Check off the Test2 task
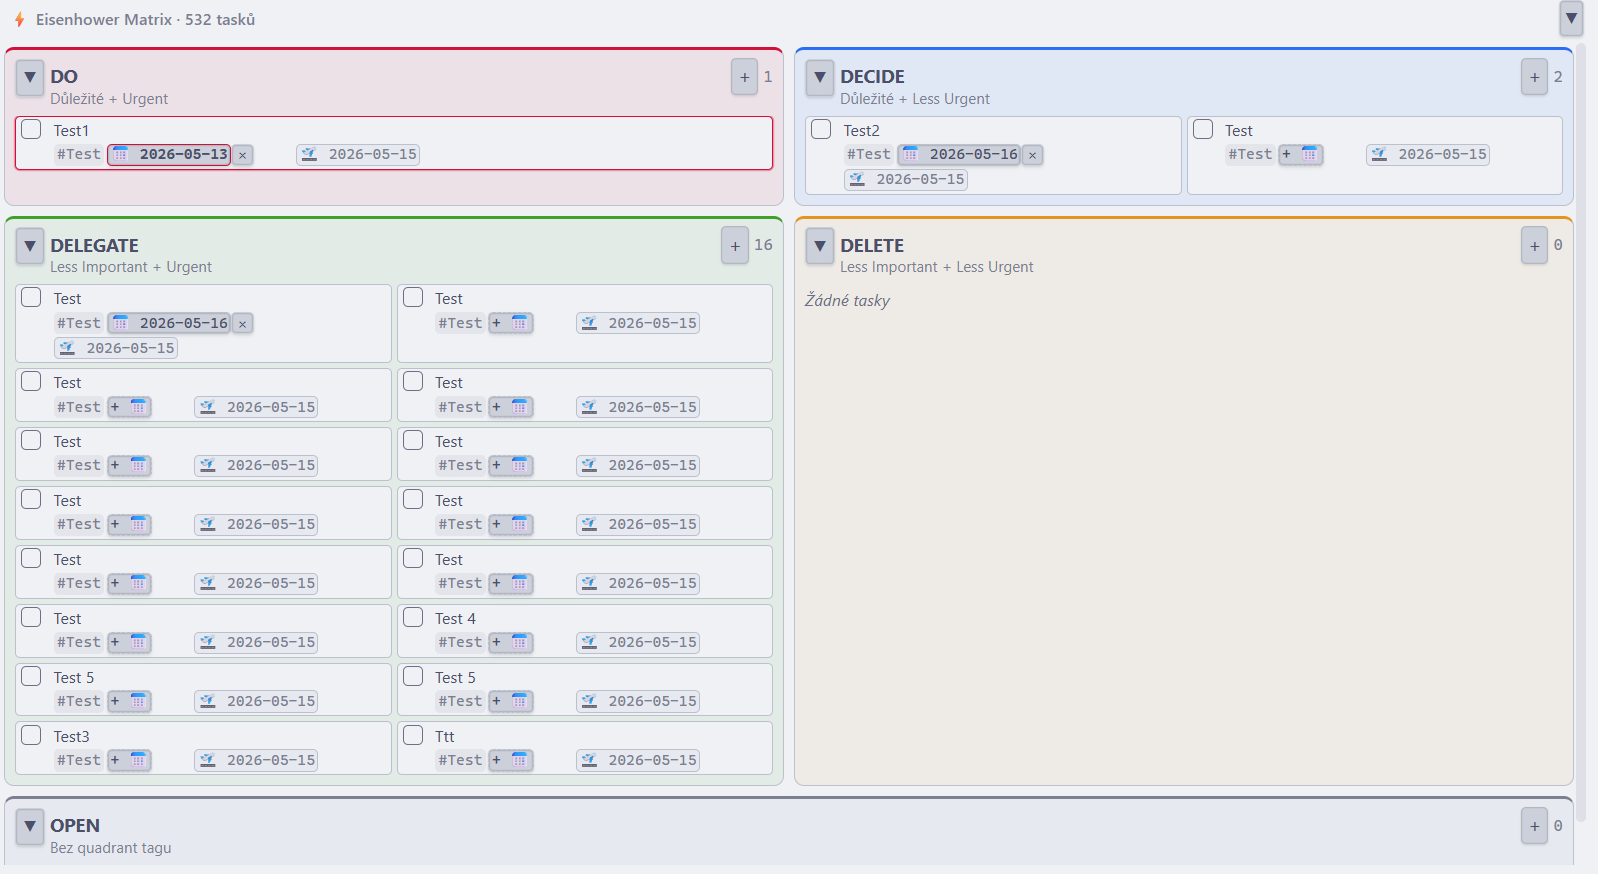Viewport: 1598px width, 874px height. coord(821,129)
